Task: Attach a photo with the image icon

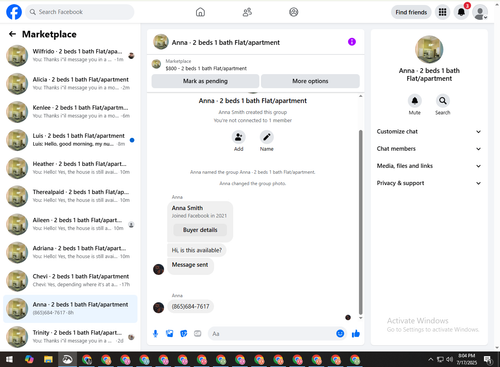Action: pos(170,333)
